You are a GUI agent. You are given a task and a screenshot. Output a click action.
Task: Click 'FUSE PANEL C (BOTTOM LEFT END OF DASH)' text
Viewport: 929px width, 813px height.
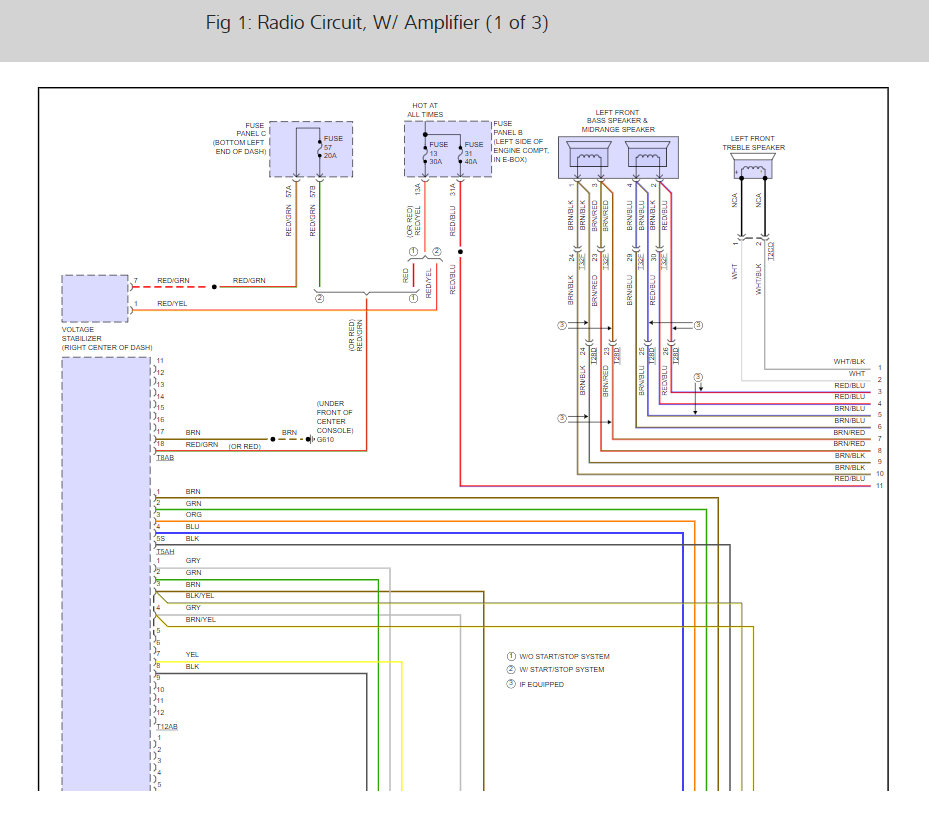click(240, 138)
